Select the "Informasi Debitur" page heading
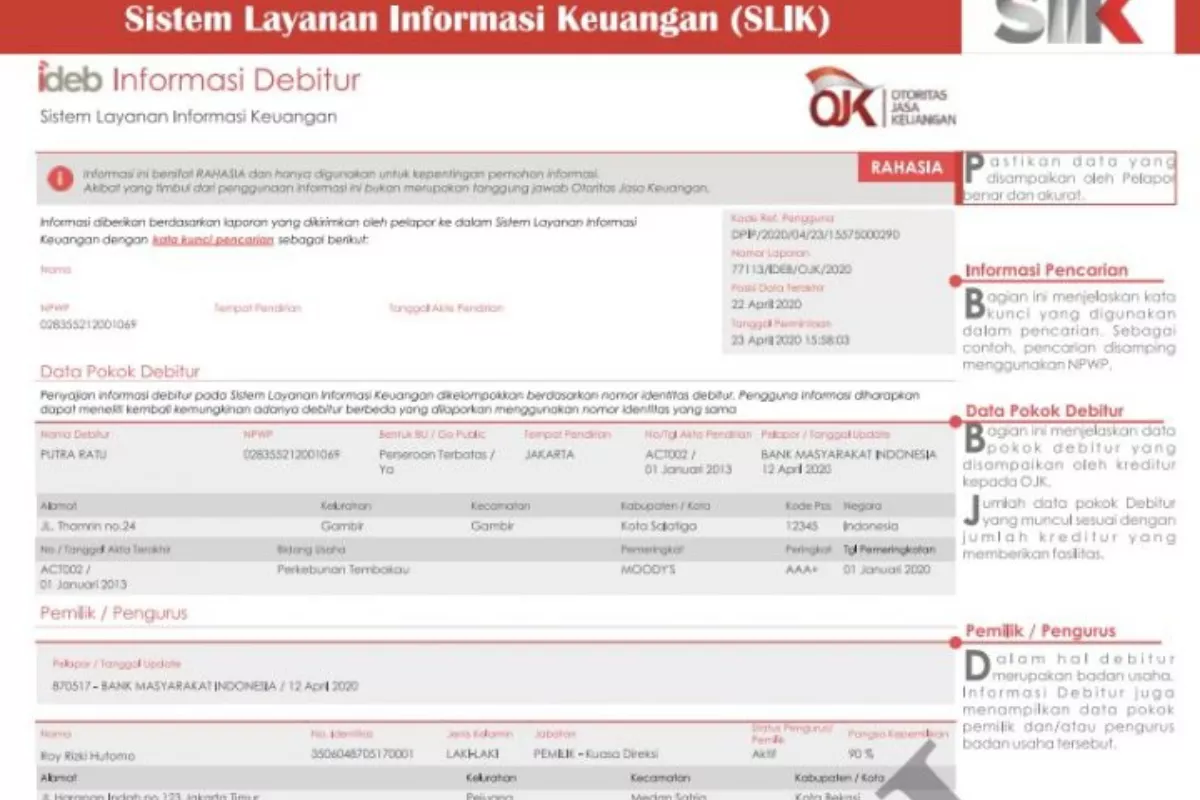 237,79
